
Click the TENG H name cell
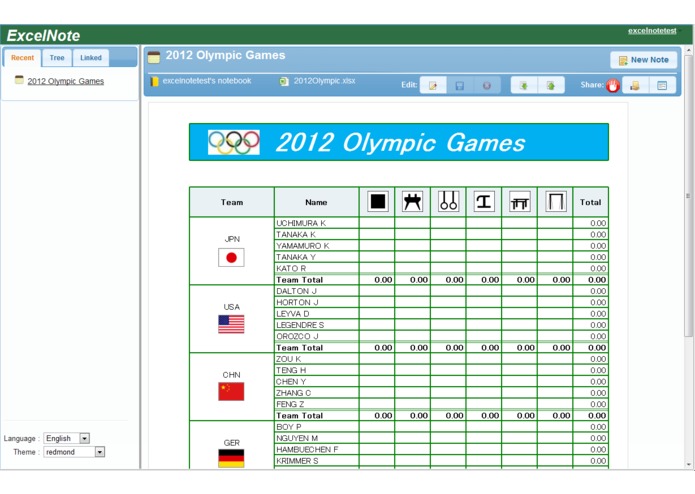click(316, 370)
